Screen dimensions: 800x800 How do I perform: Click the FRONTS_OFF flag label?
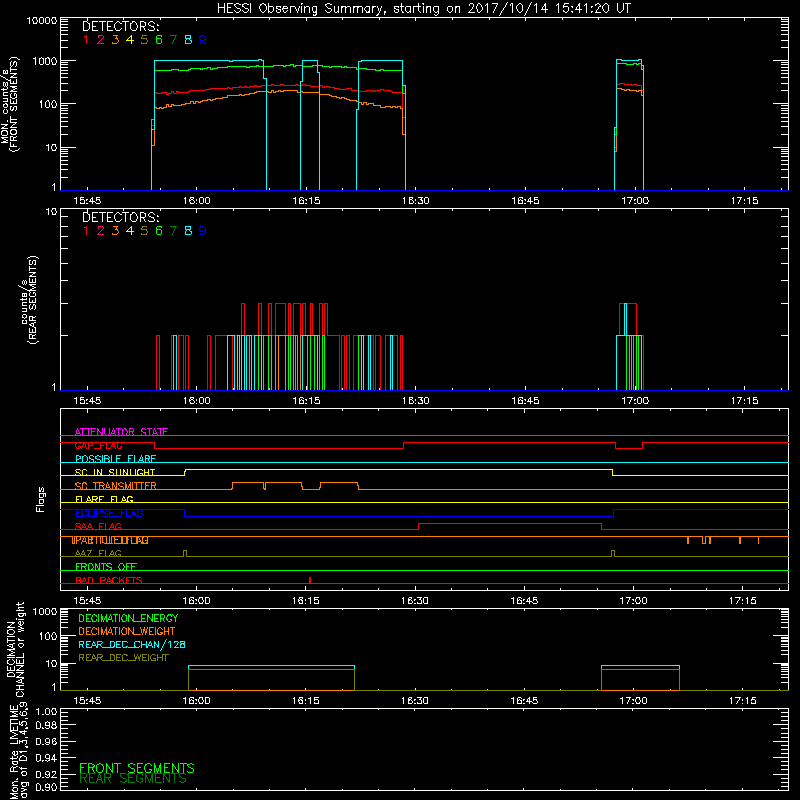tap(106, 567)
